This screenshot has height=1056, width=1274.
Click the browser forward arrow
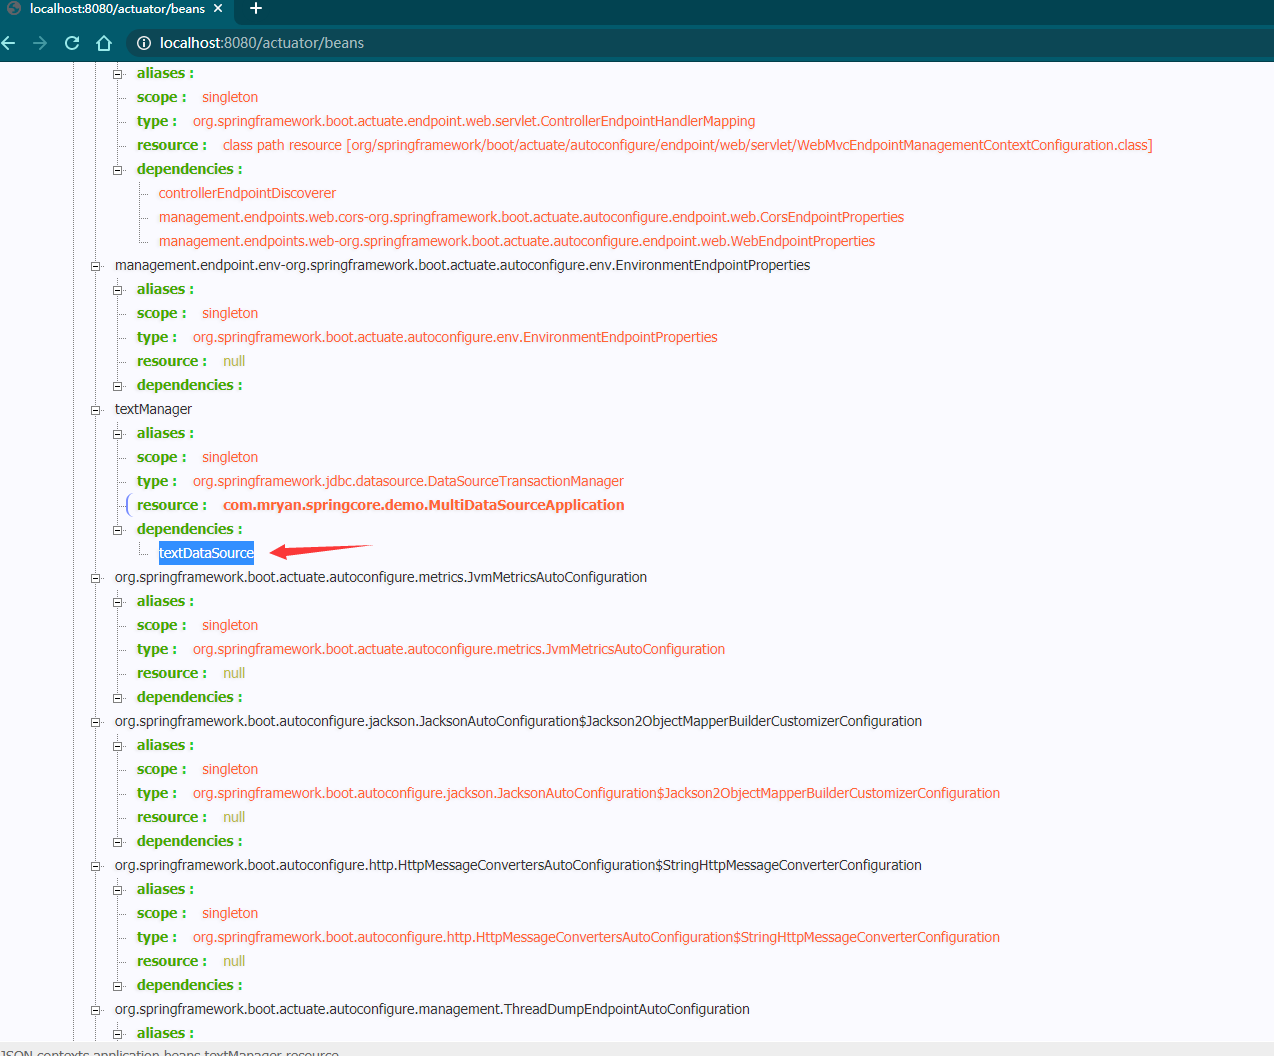coord(40,43)
